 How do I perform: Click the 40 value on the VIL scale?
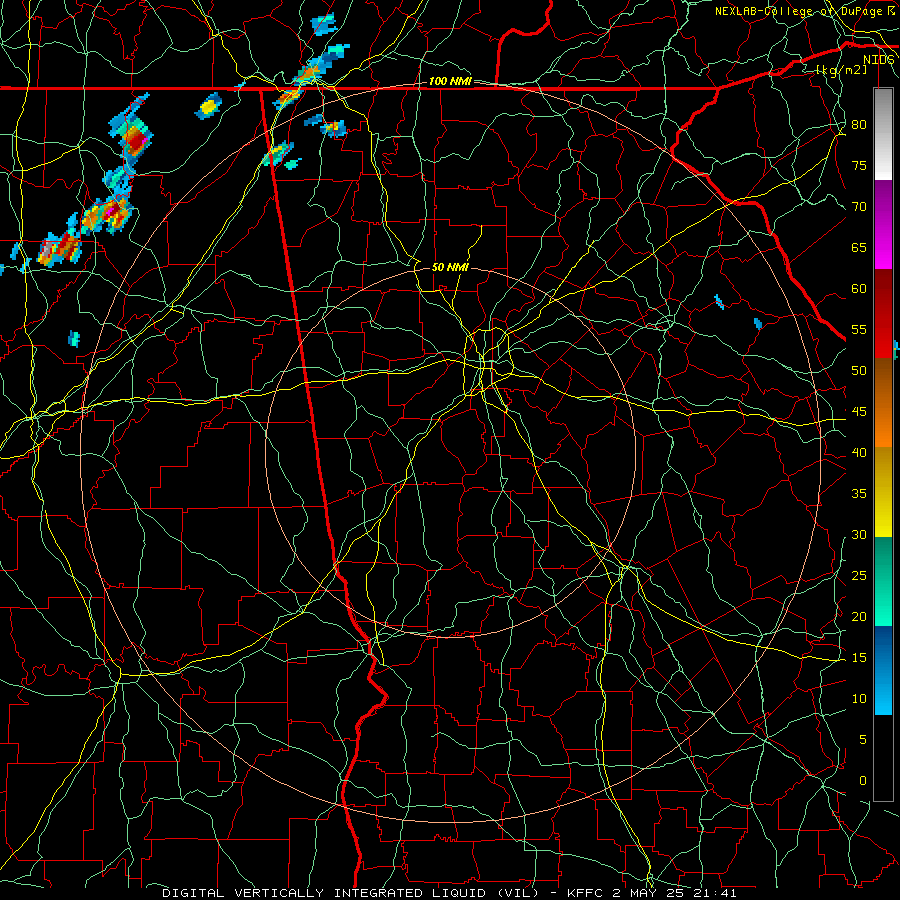tap(859, 453)
